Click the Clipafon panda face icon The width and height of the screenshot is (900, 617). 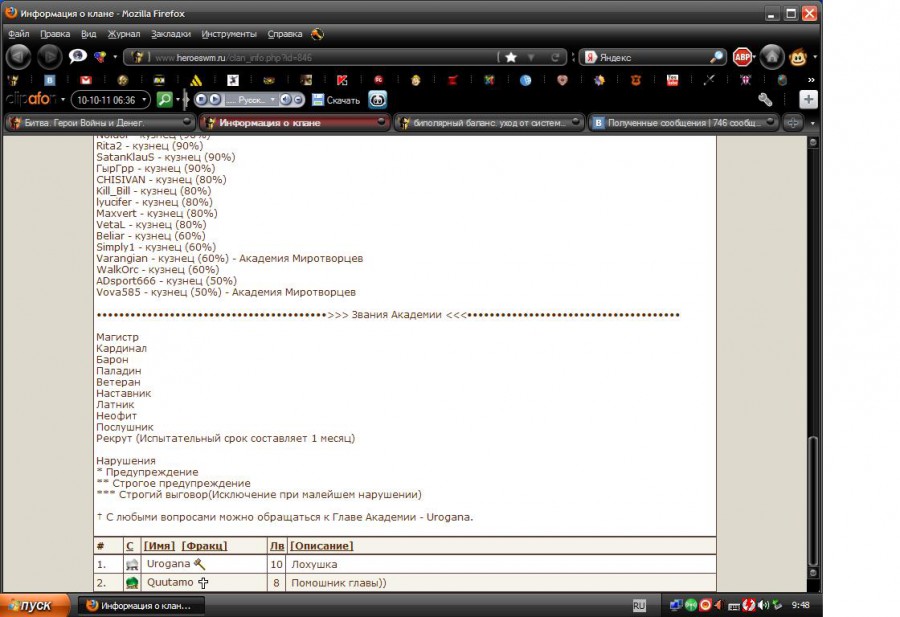pyautogui.click(x=377, y=100)
